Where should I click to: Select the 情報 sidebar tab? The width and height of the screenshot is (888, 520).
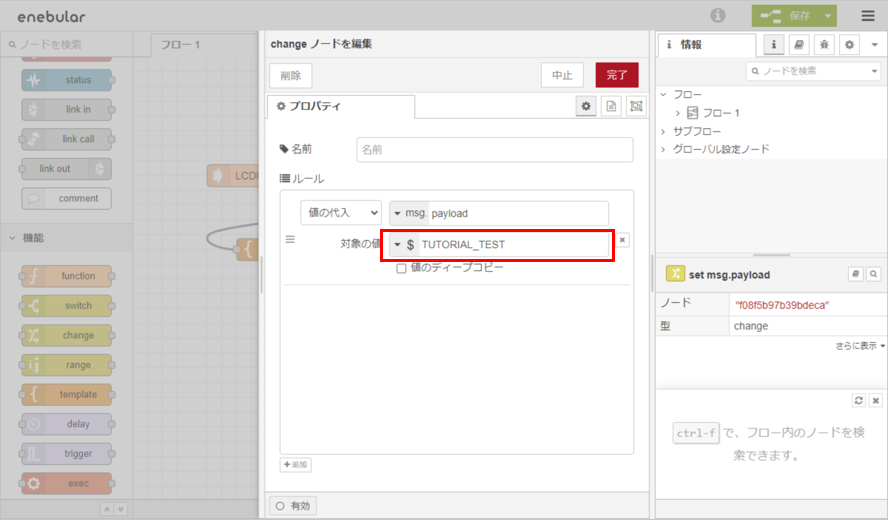706,45
